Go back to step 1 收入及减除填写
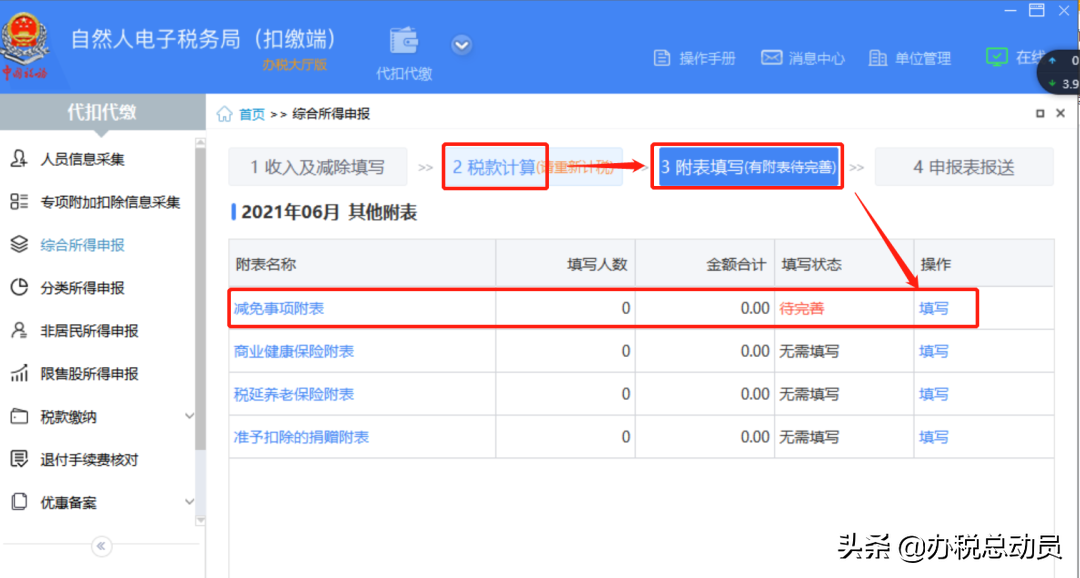Viewport: 1080px width, 578px height. coord(318,166)
